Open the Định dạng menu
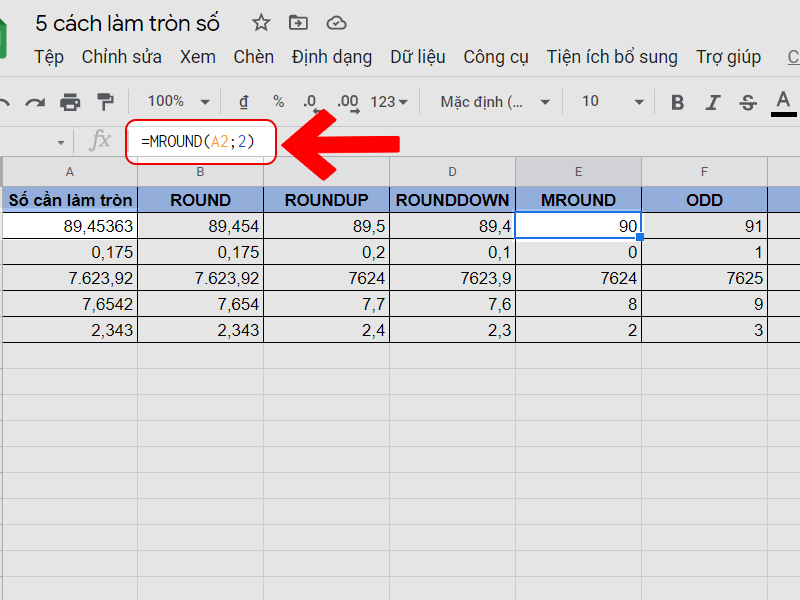This screenshot has width=800, height=600. (331, 57)
